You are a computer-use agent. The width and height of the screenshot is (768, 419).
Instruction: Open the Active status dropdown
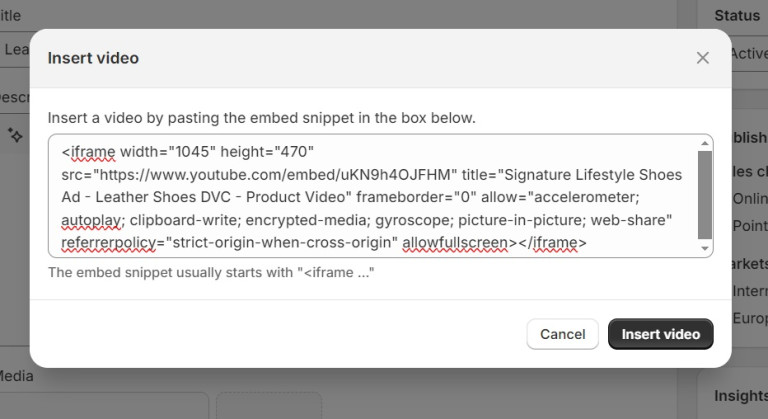pyautogui.click(x=749, y=53)
